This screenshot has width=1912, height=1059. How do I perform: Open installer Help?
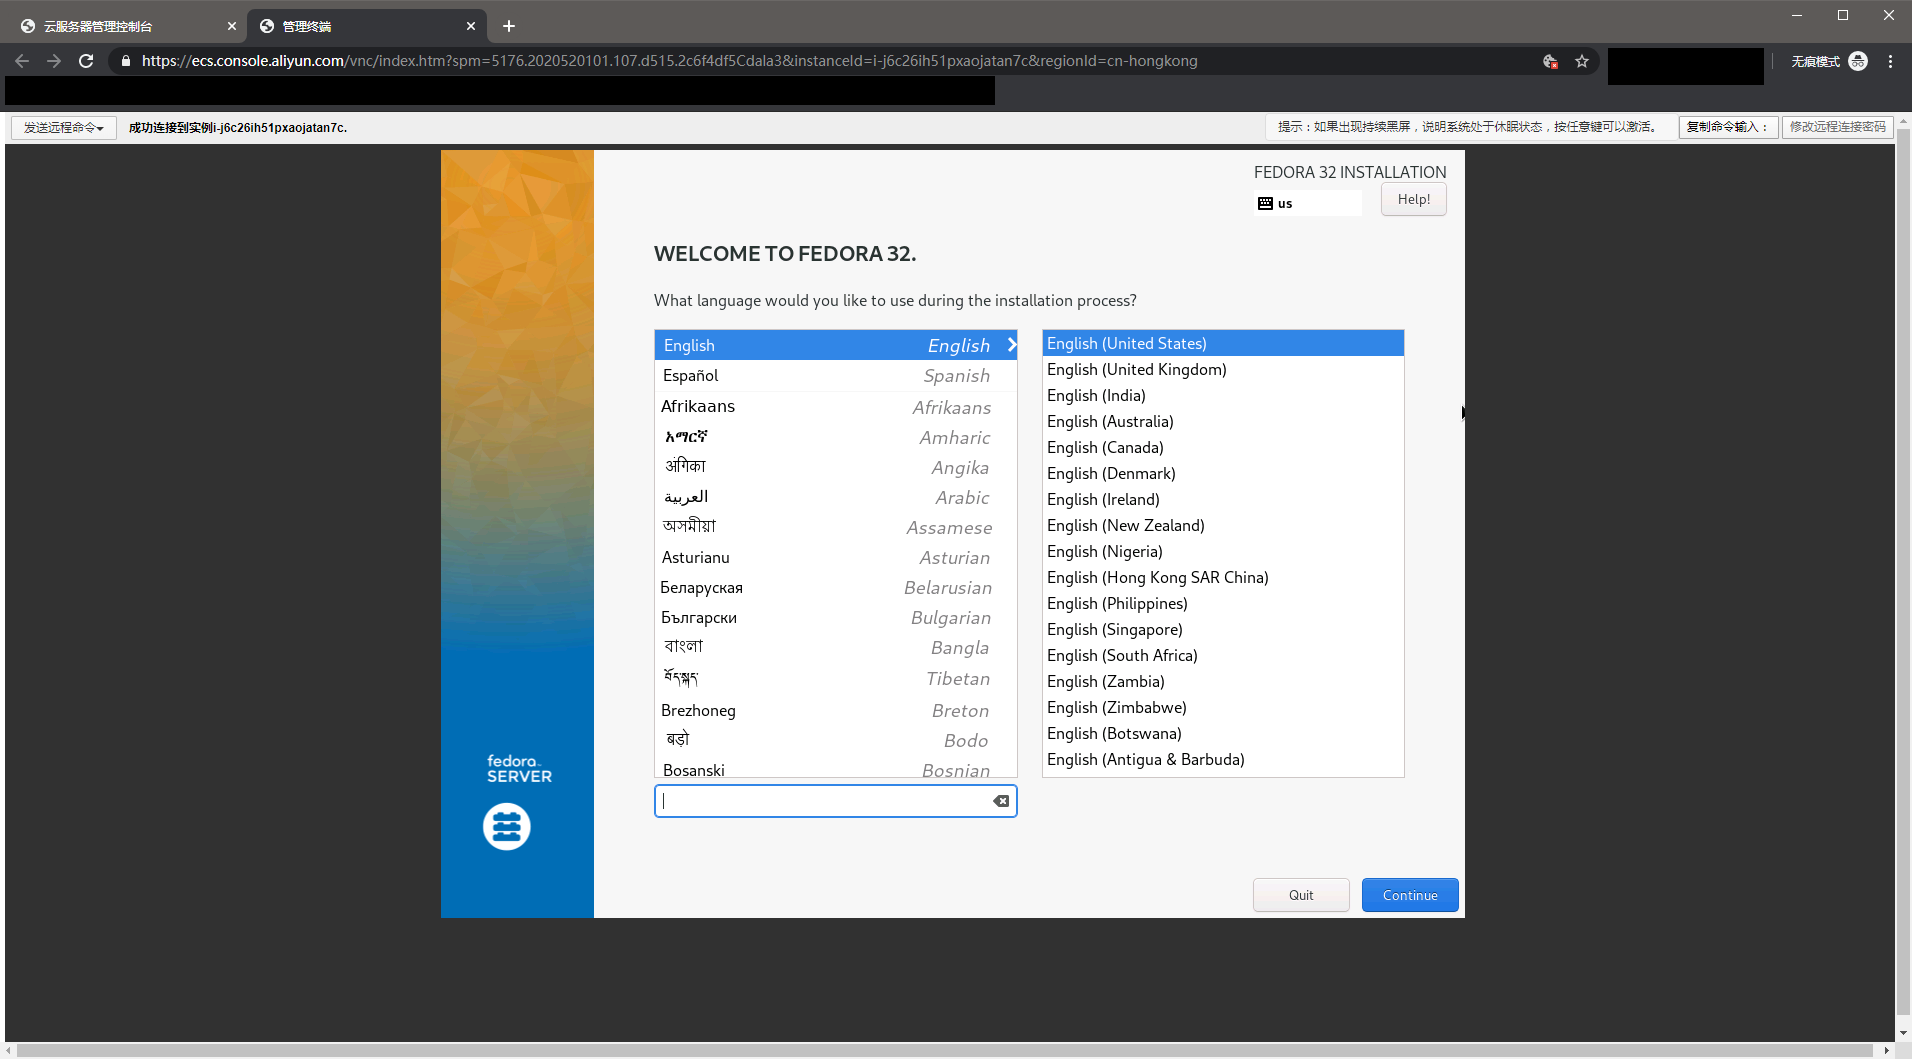tap(1414, 199)
